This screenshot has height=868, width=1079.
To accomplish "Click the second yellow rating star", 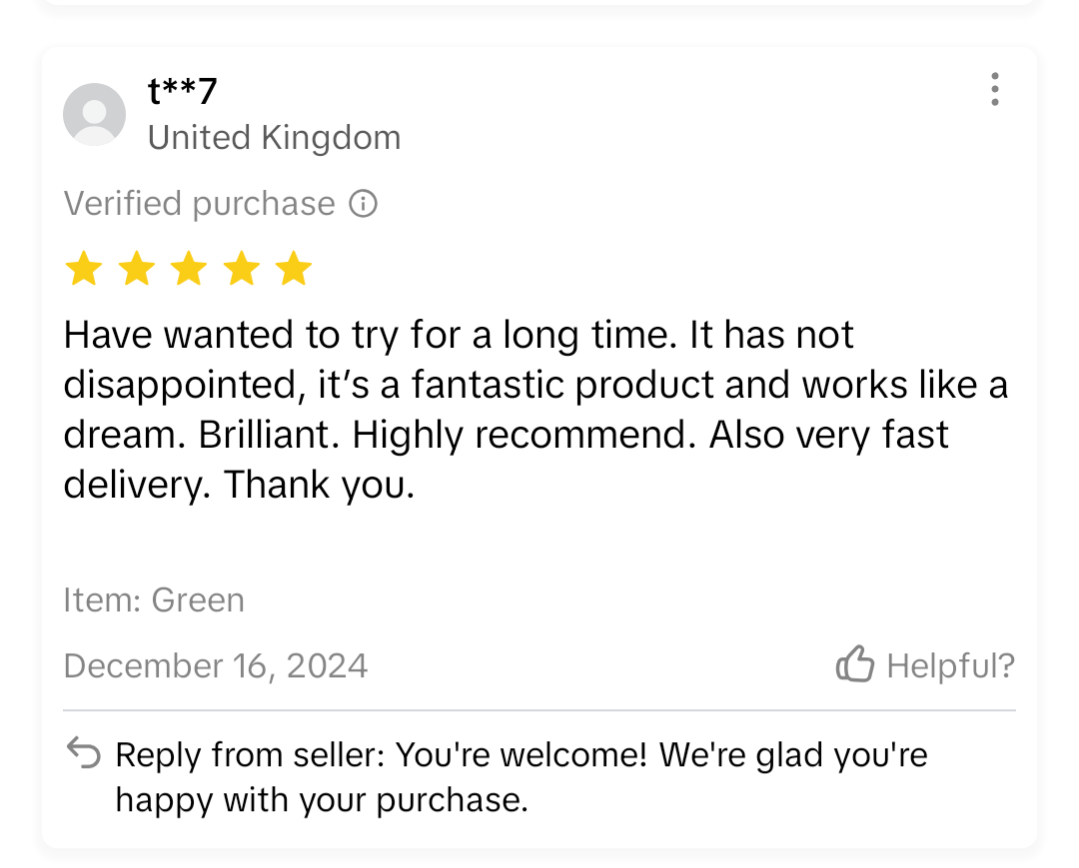I will pos(136,269).
